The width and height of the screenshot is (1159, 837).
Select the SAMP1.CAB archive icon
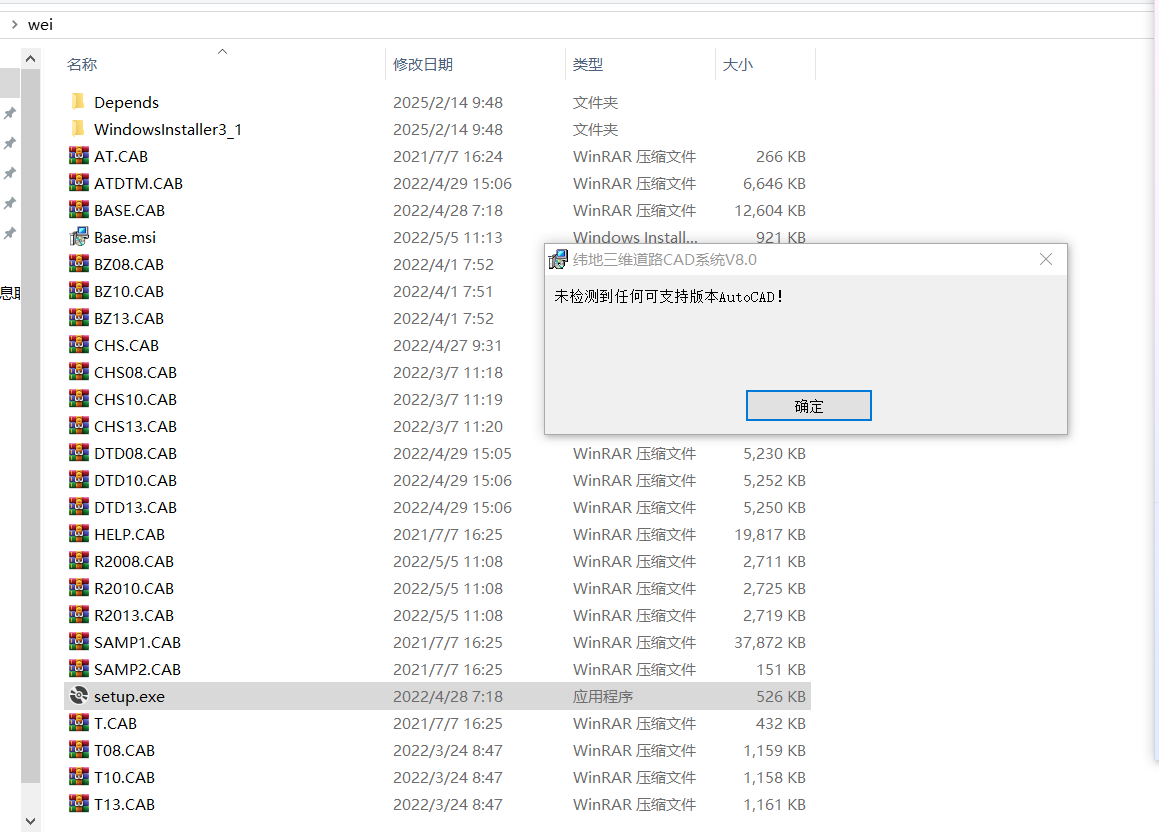coord(79,642)
